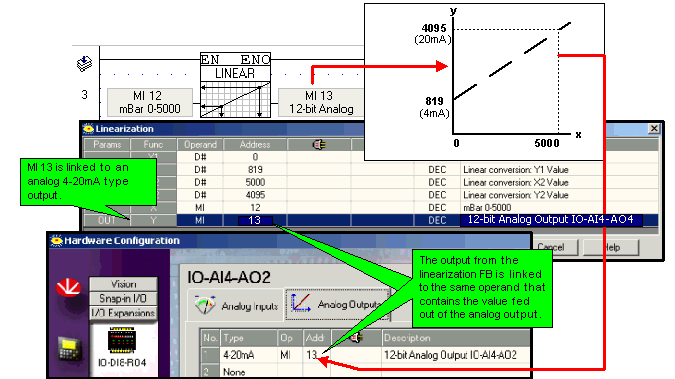This screenshot has height=379, width=675.
Task: Click the Cancel button in Linearization
Action: click(x=551, y=247)
